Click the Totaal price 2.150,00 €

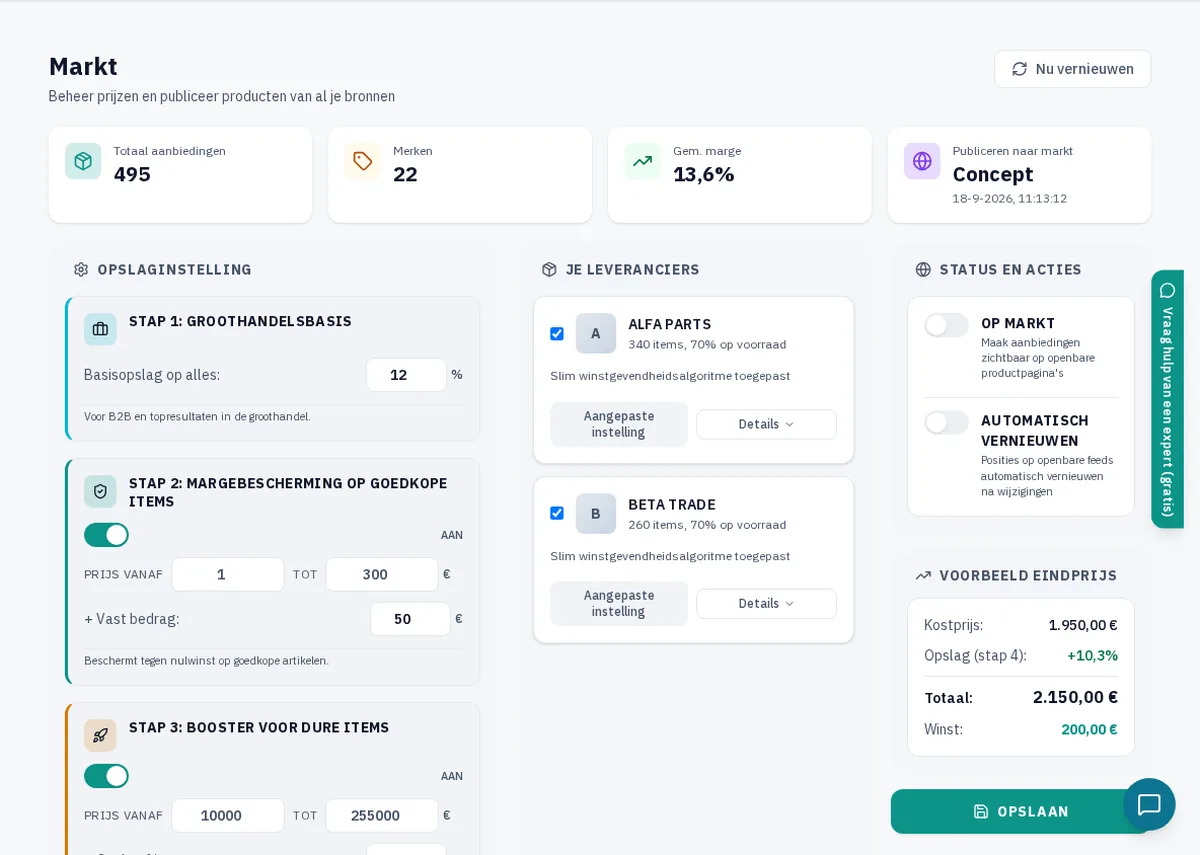(1075, 697)
